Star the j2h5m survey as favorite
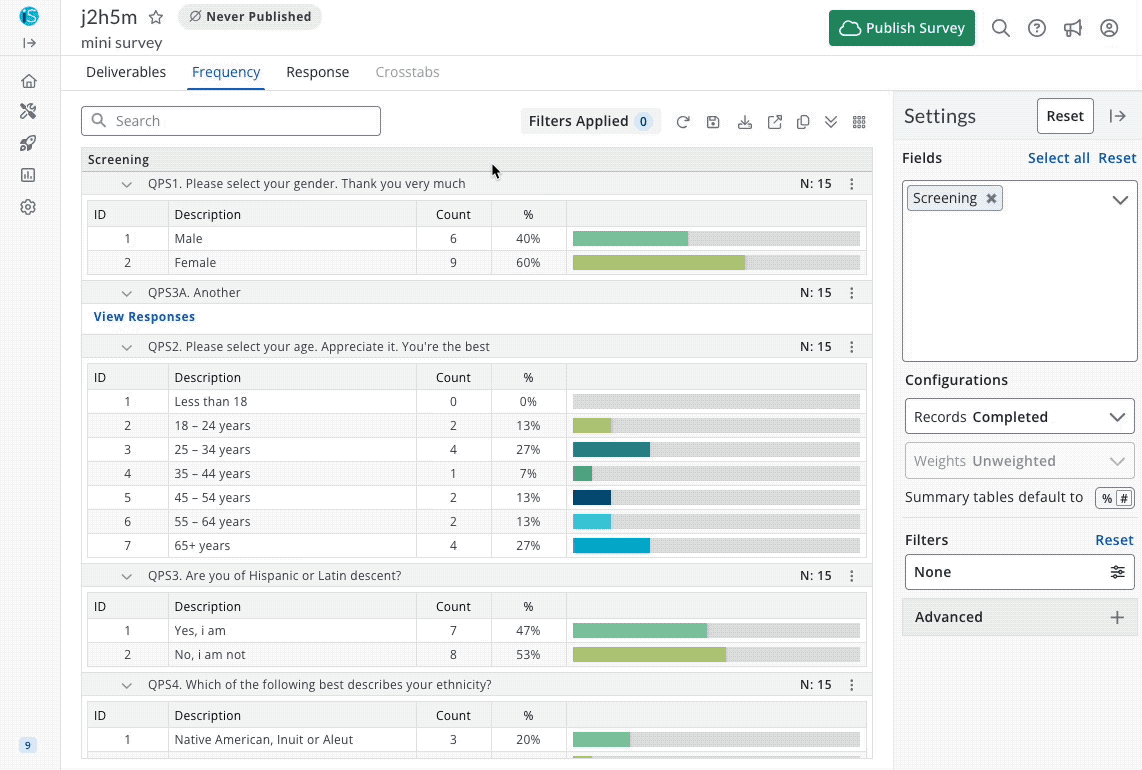 point(156,17)
